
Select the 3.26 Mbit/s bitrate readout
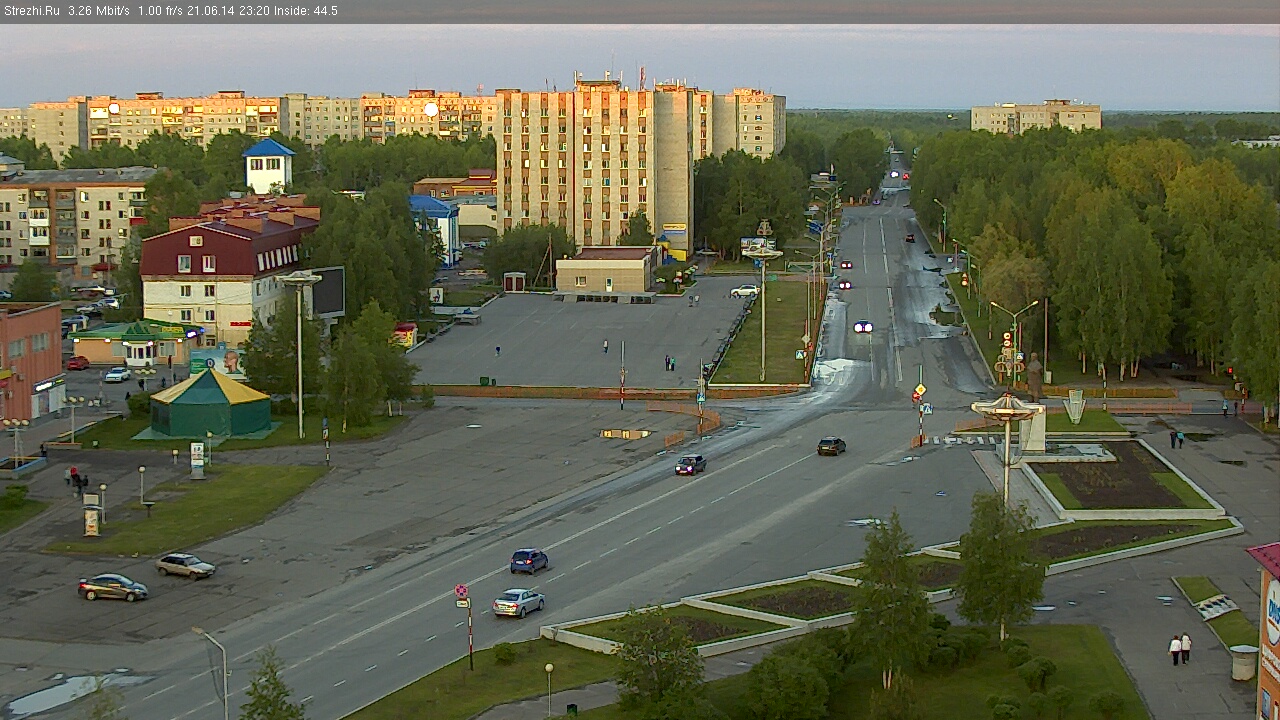point(98,11)
